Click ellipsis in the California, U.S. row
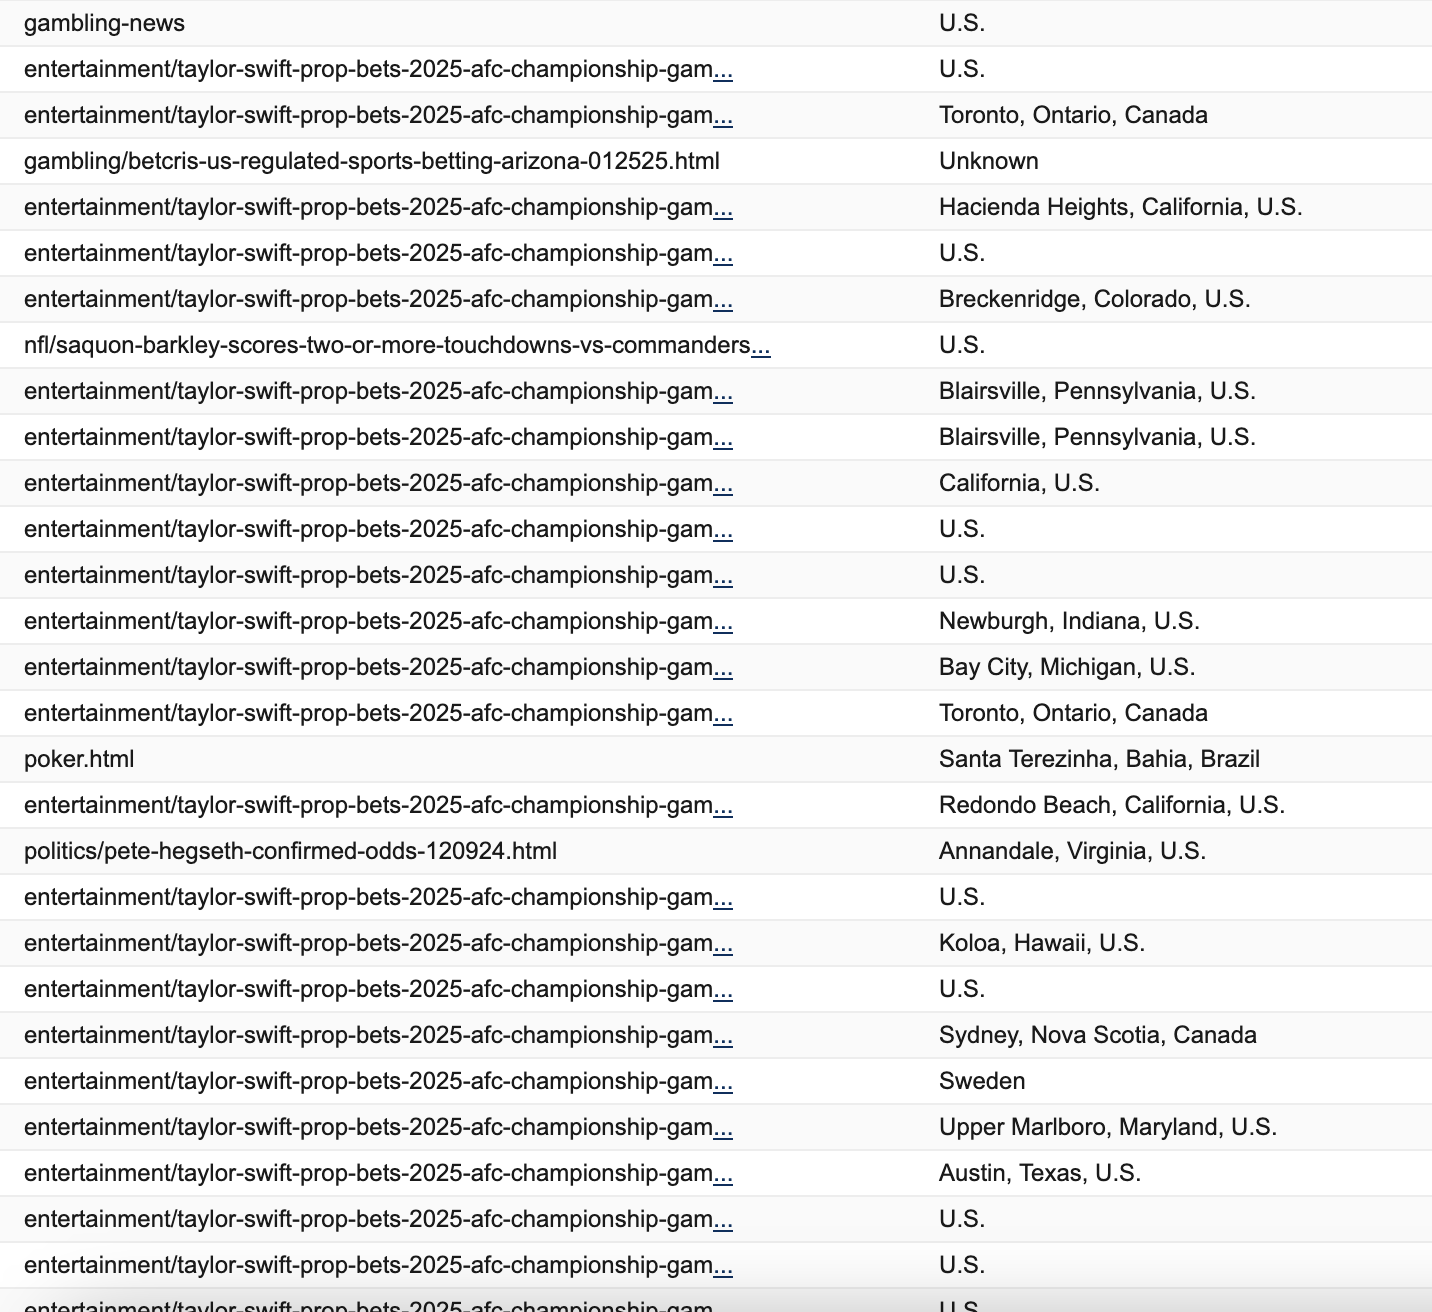 click(723, 485)
